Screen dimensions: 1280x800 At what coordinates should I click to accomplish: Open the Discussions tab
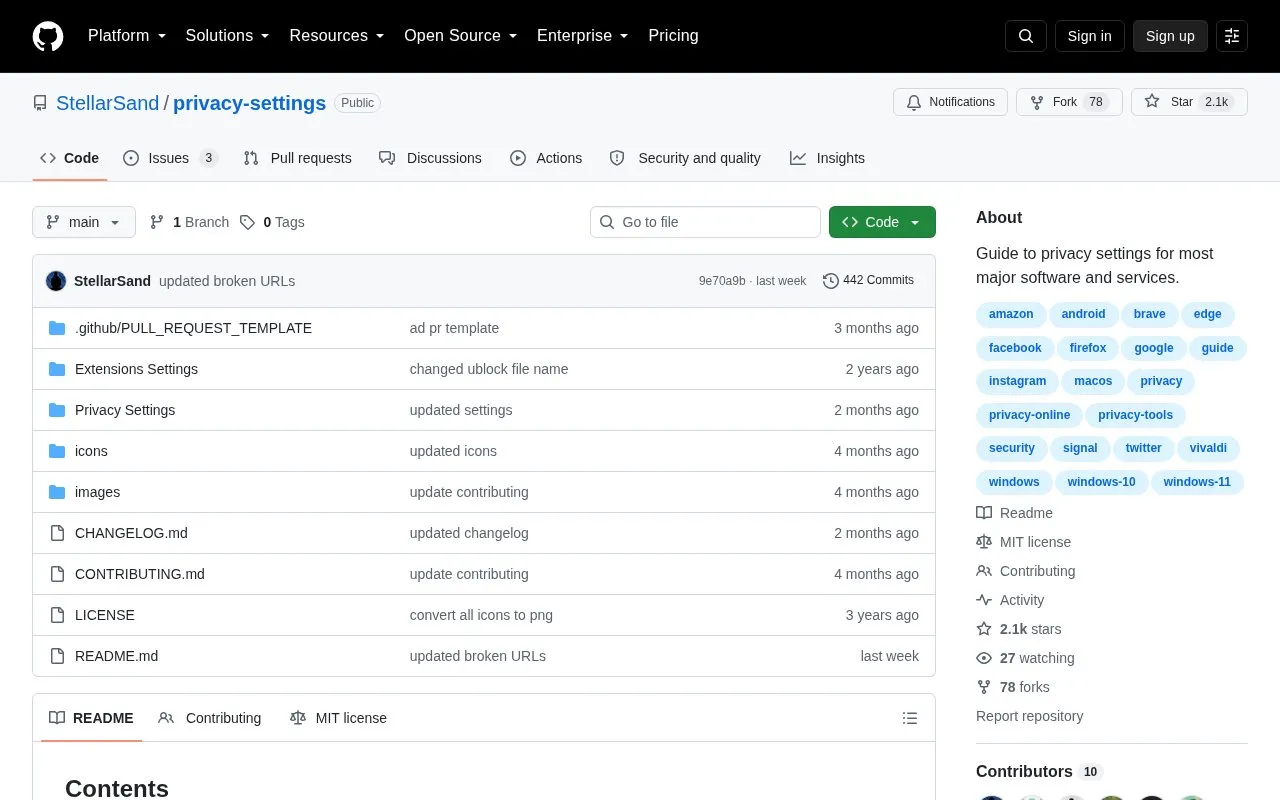[430, 158]
